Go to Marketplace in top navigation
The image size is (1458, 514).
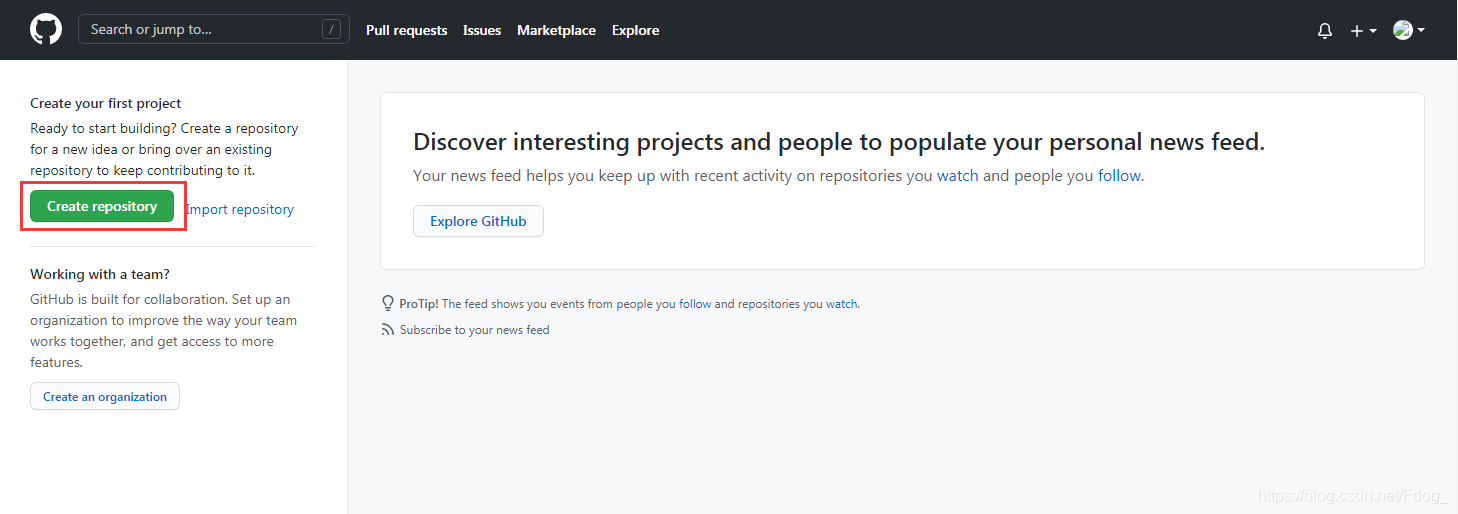click(556, 30)
